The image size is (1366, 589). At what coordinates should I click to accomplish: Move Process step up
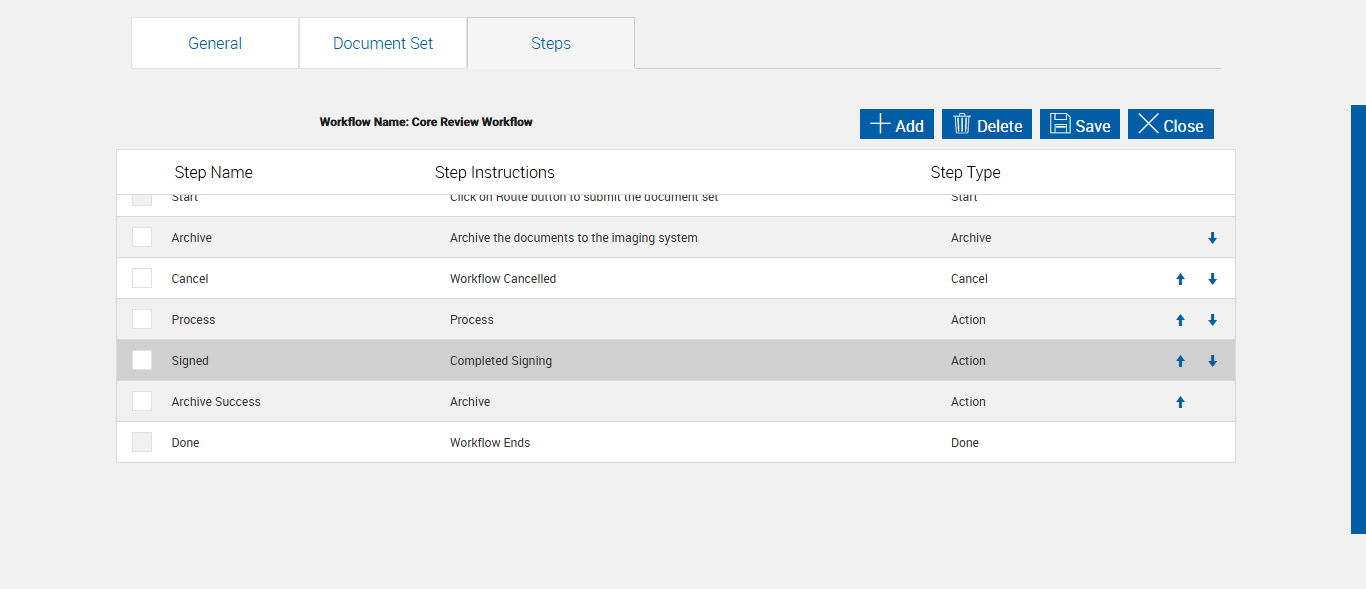tap(1180, 320)
